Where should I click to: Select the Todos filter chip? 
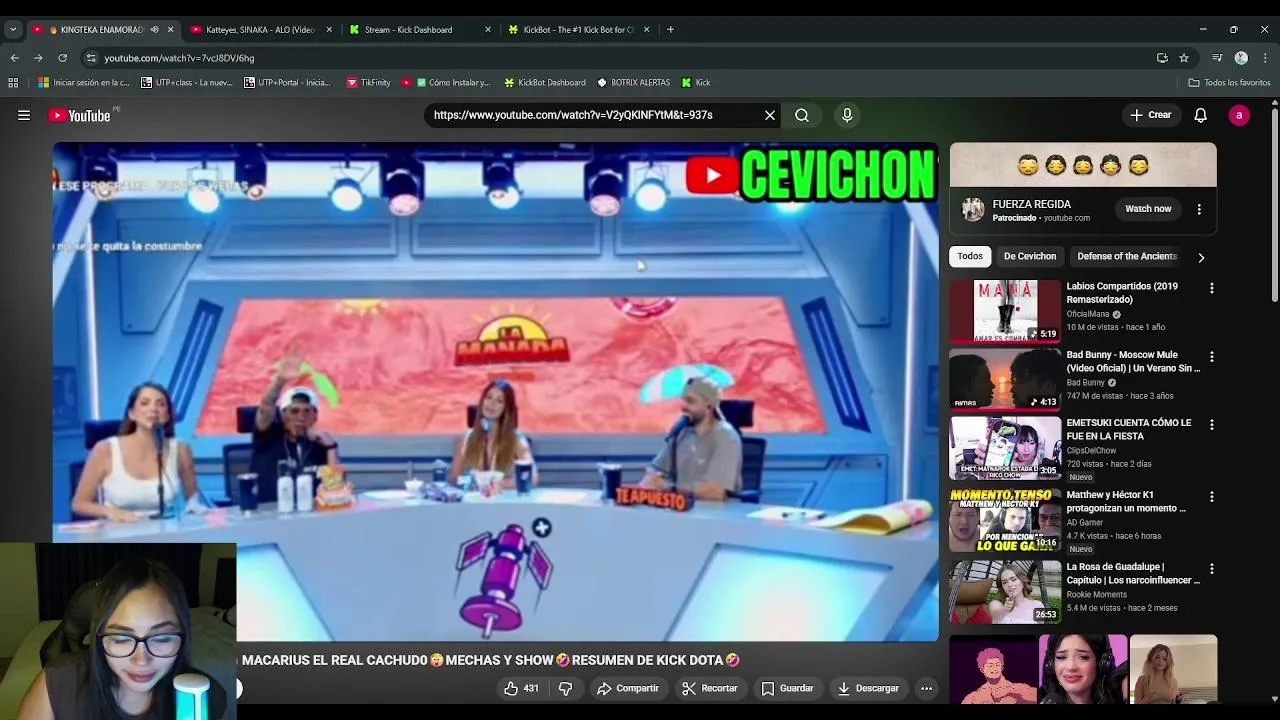point(970,257)
